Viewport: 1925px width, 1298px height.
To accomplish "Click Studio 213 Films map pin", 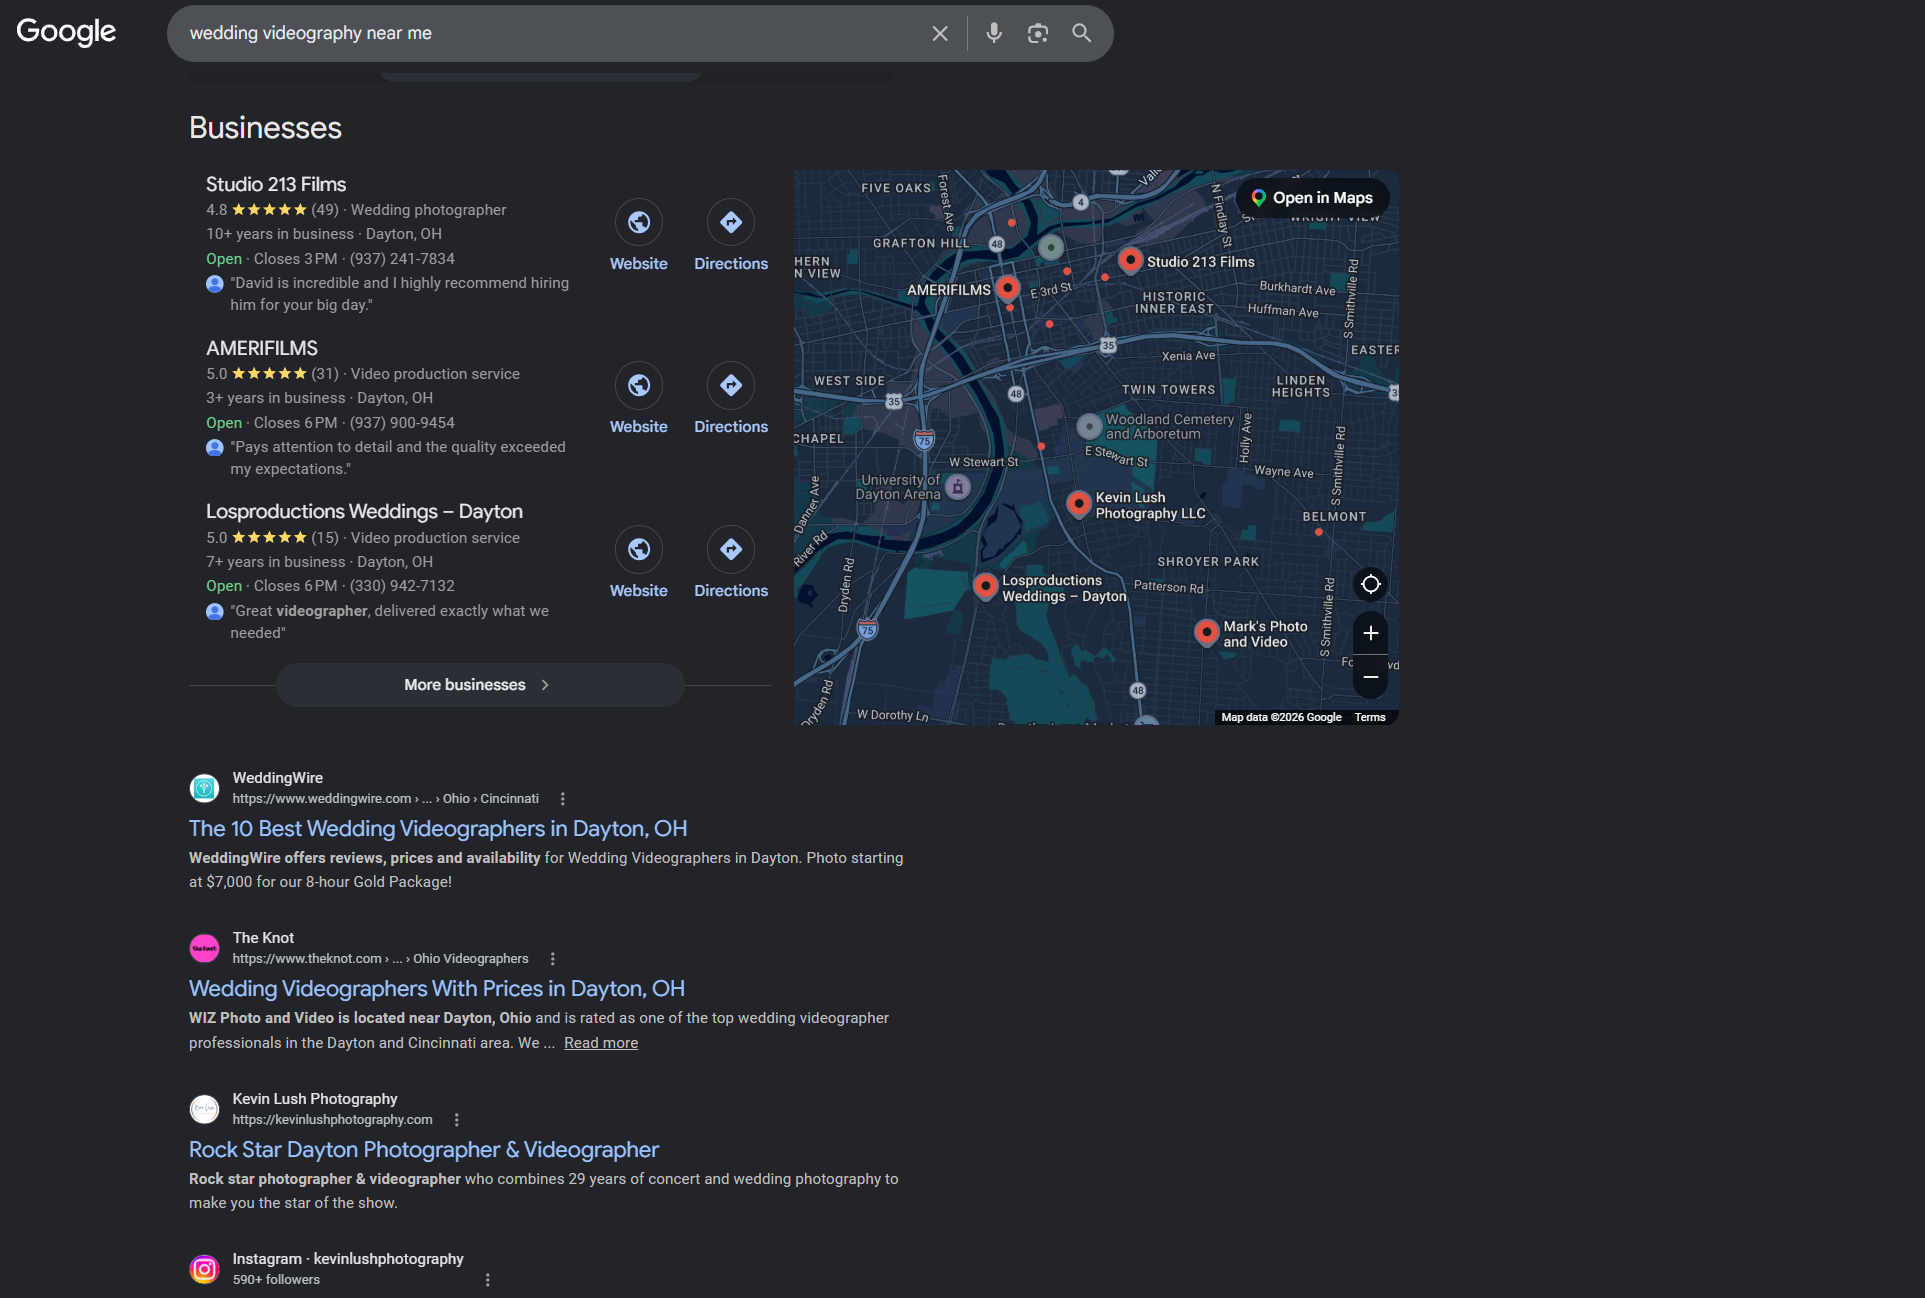I will coord(1130,259).
